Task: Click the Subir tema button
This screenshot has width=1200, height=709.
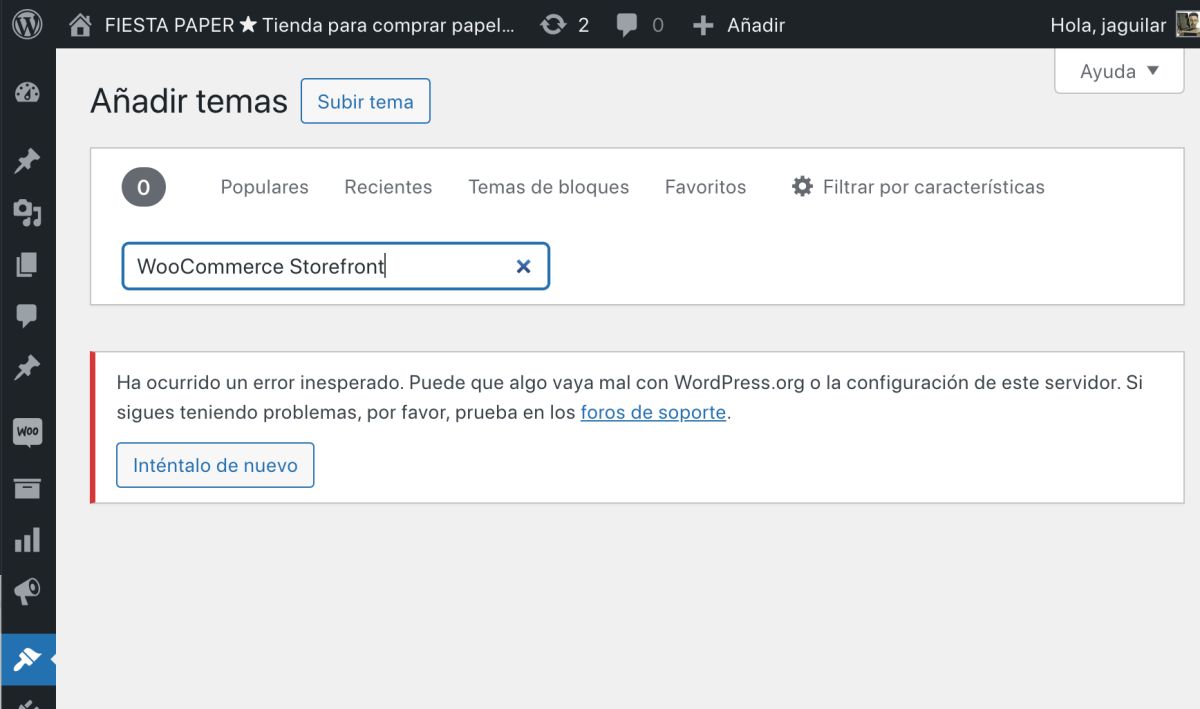Action: click(x=365, y=101)
